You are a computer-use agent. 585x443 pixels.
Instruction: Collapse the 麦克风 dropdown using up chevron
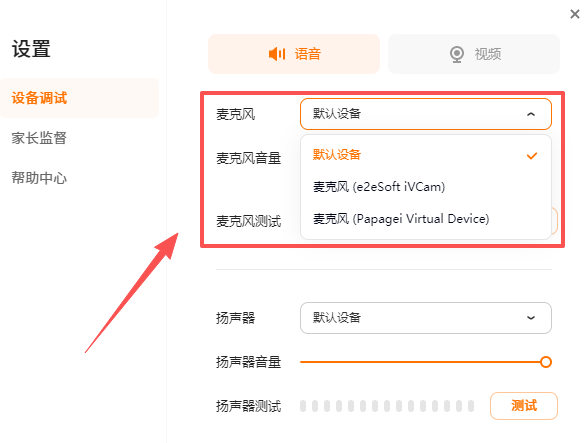coord(531,114)
